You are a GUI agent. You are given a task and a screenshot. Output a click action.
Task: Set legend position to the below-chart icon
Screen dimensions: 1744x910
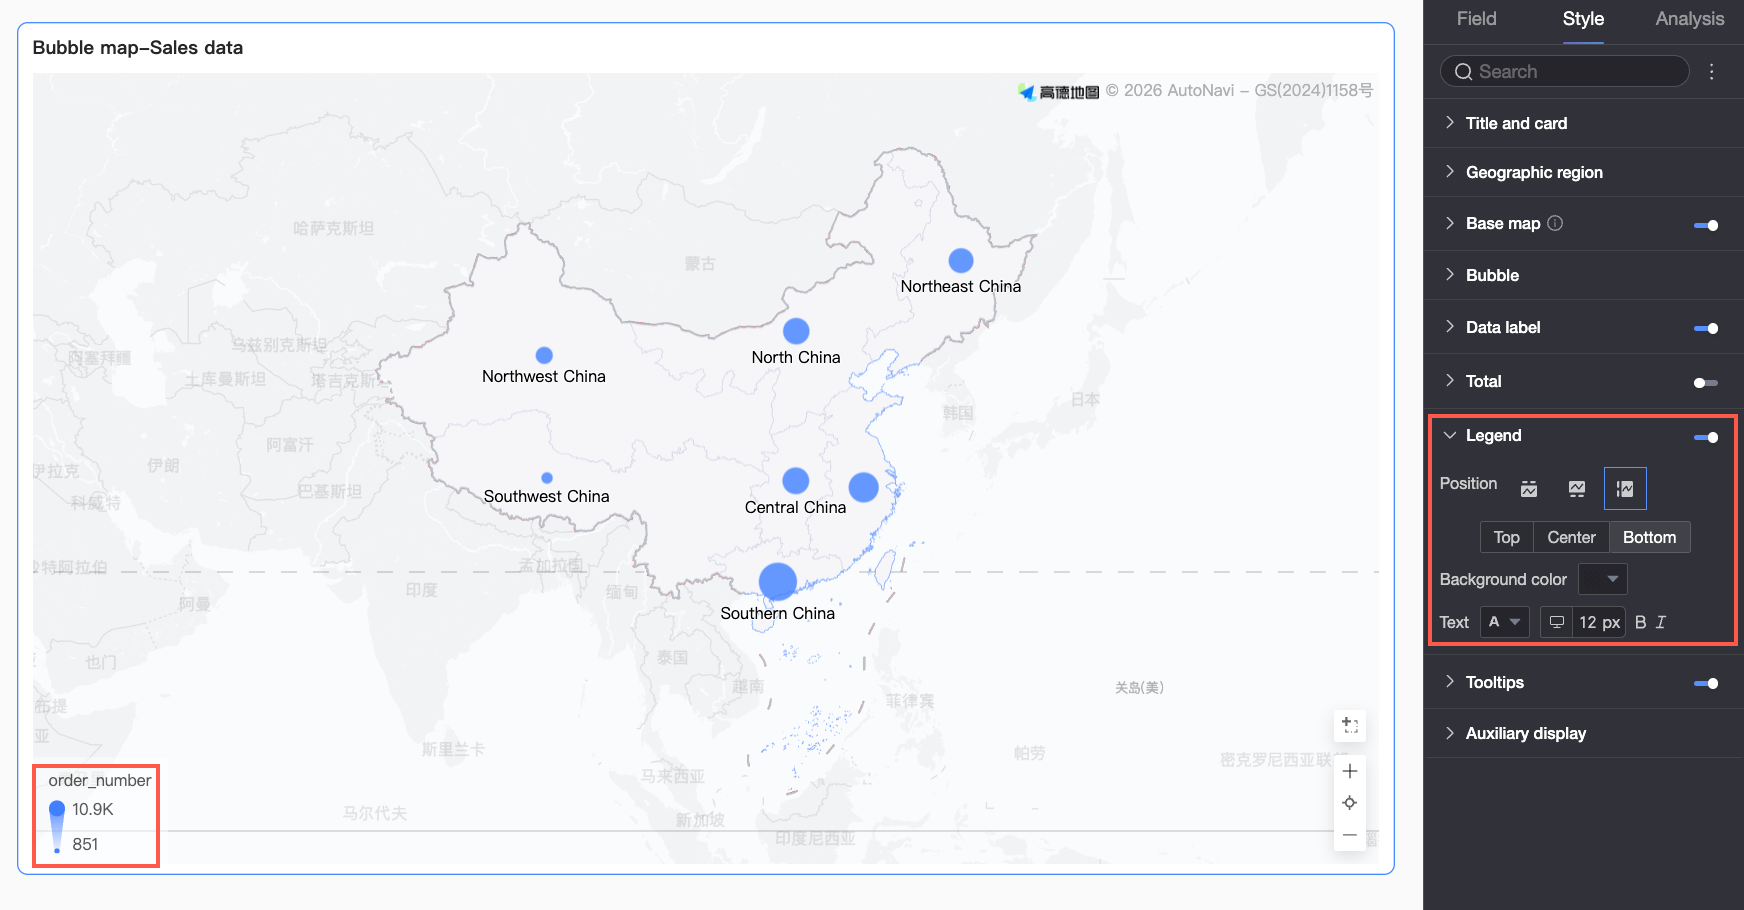1577,489
